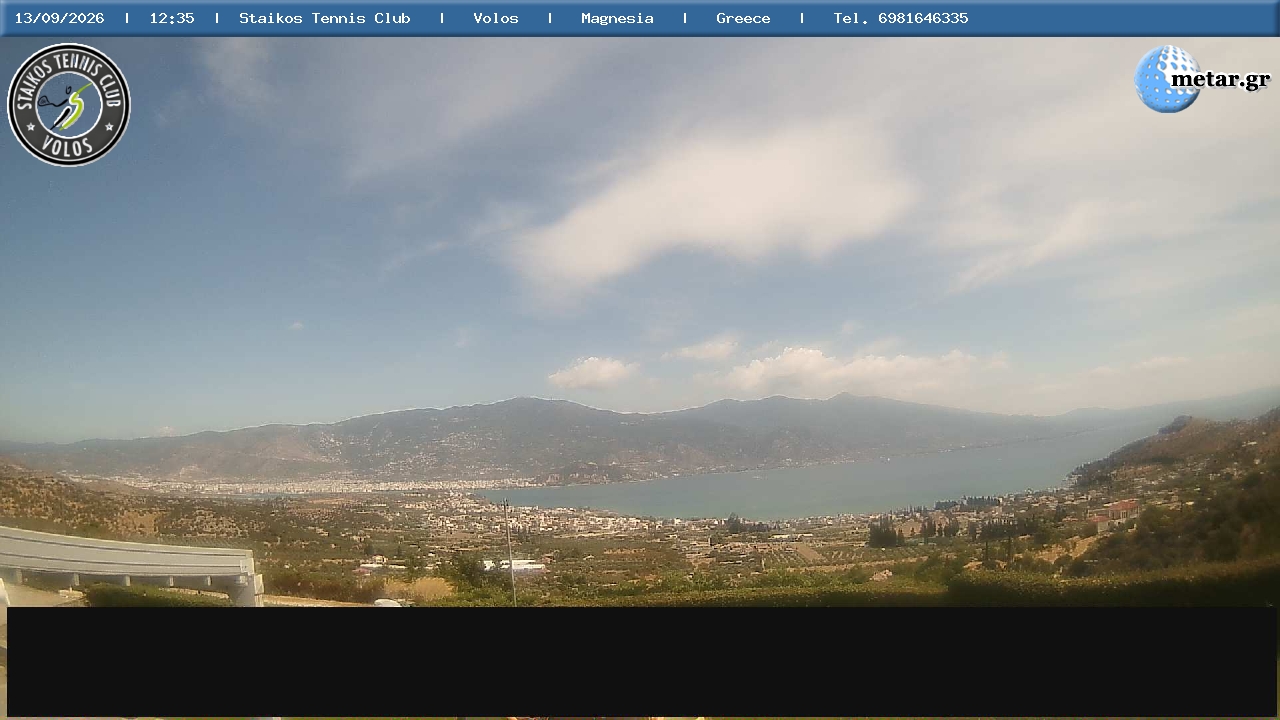Viewport: 1280px width, 720px height.
Task: Select the 12:35 timestamp in the header
Action: click(x=172, y=18)
